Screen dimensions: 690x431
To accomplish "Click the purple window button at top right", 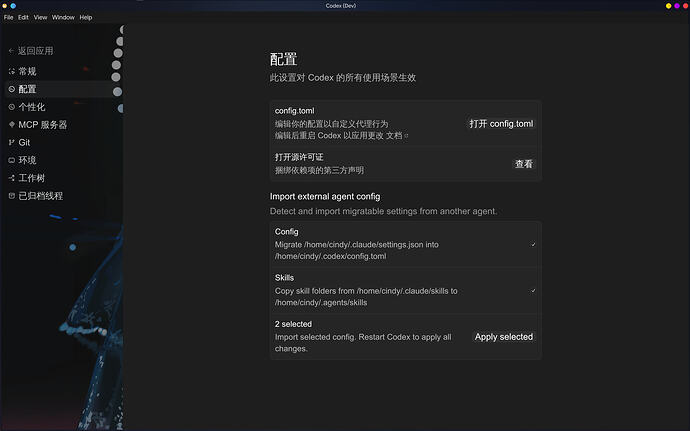I will (677, 6).
